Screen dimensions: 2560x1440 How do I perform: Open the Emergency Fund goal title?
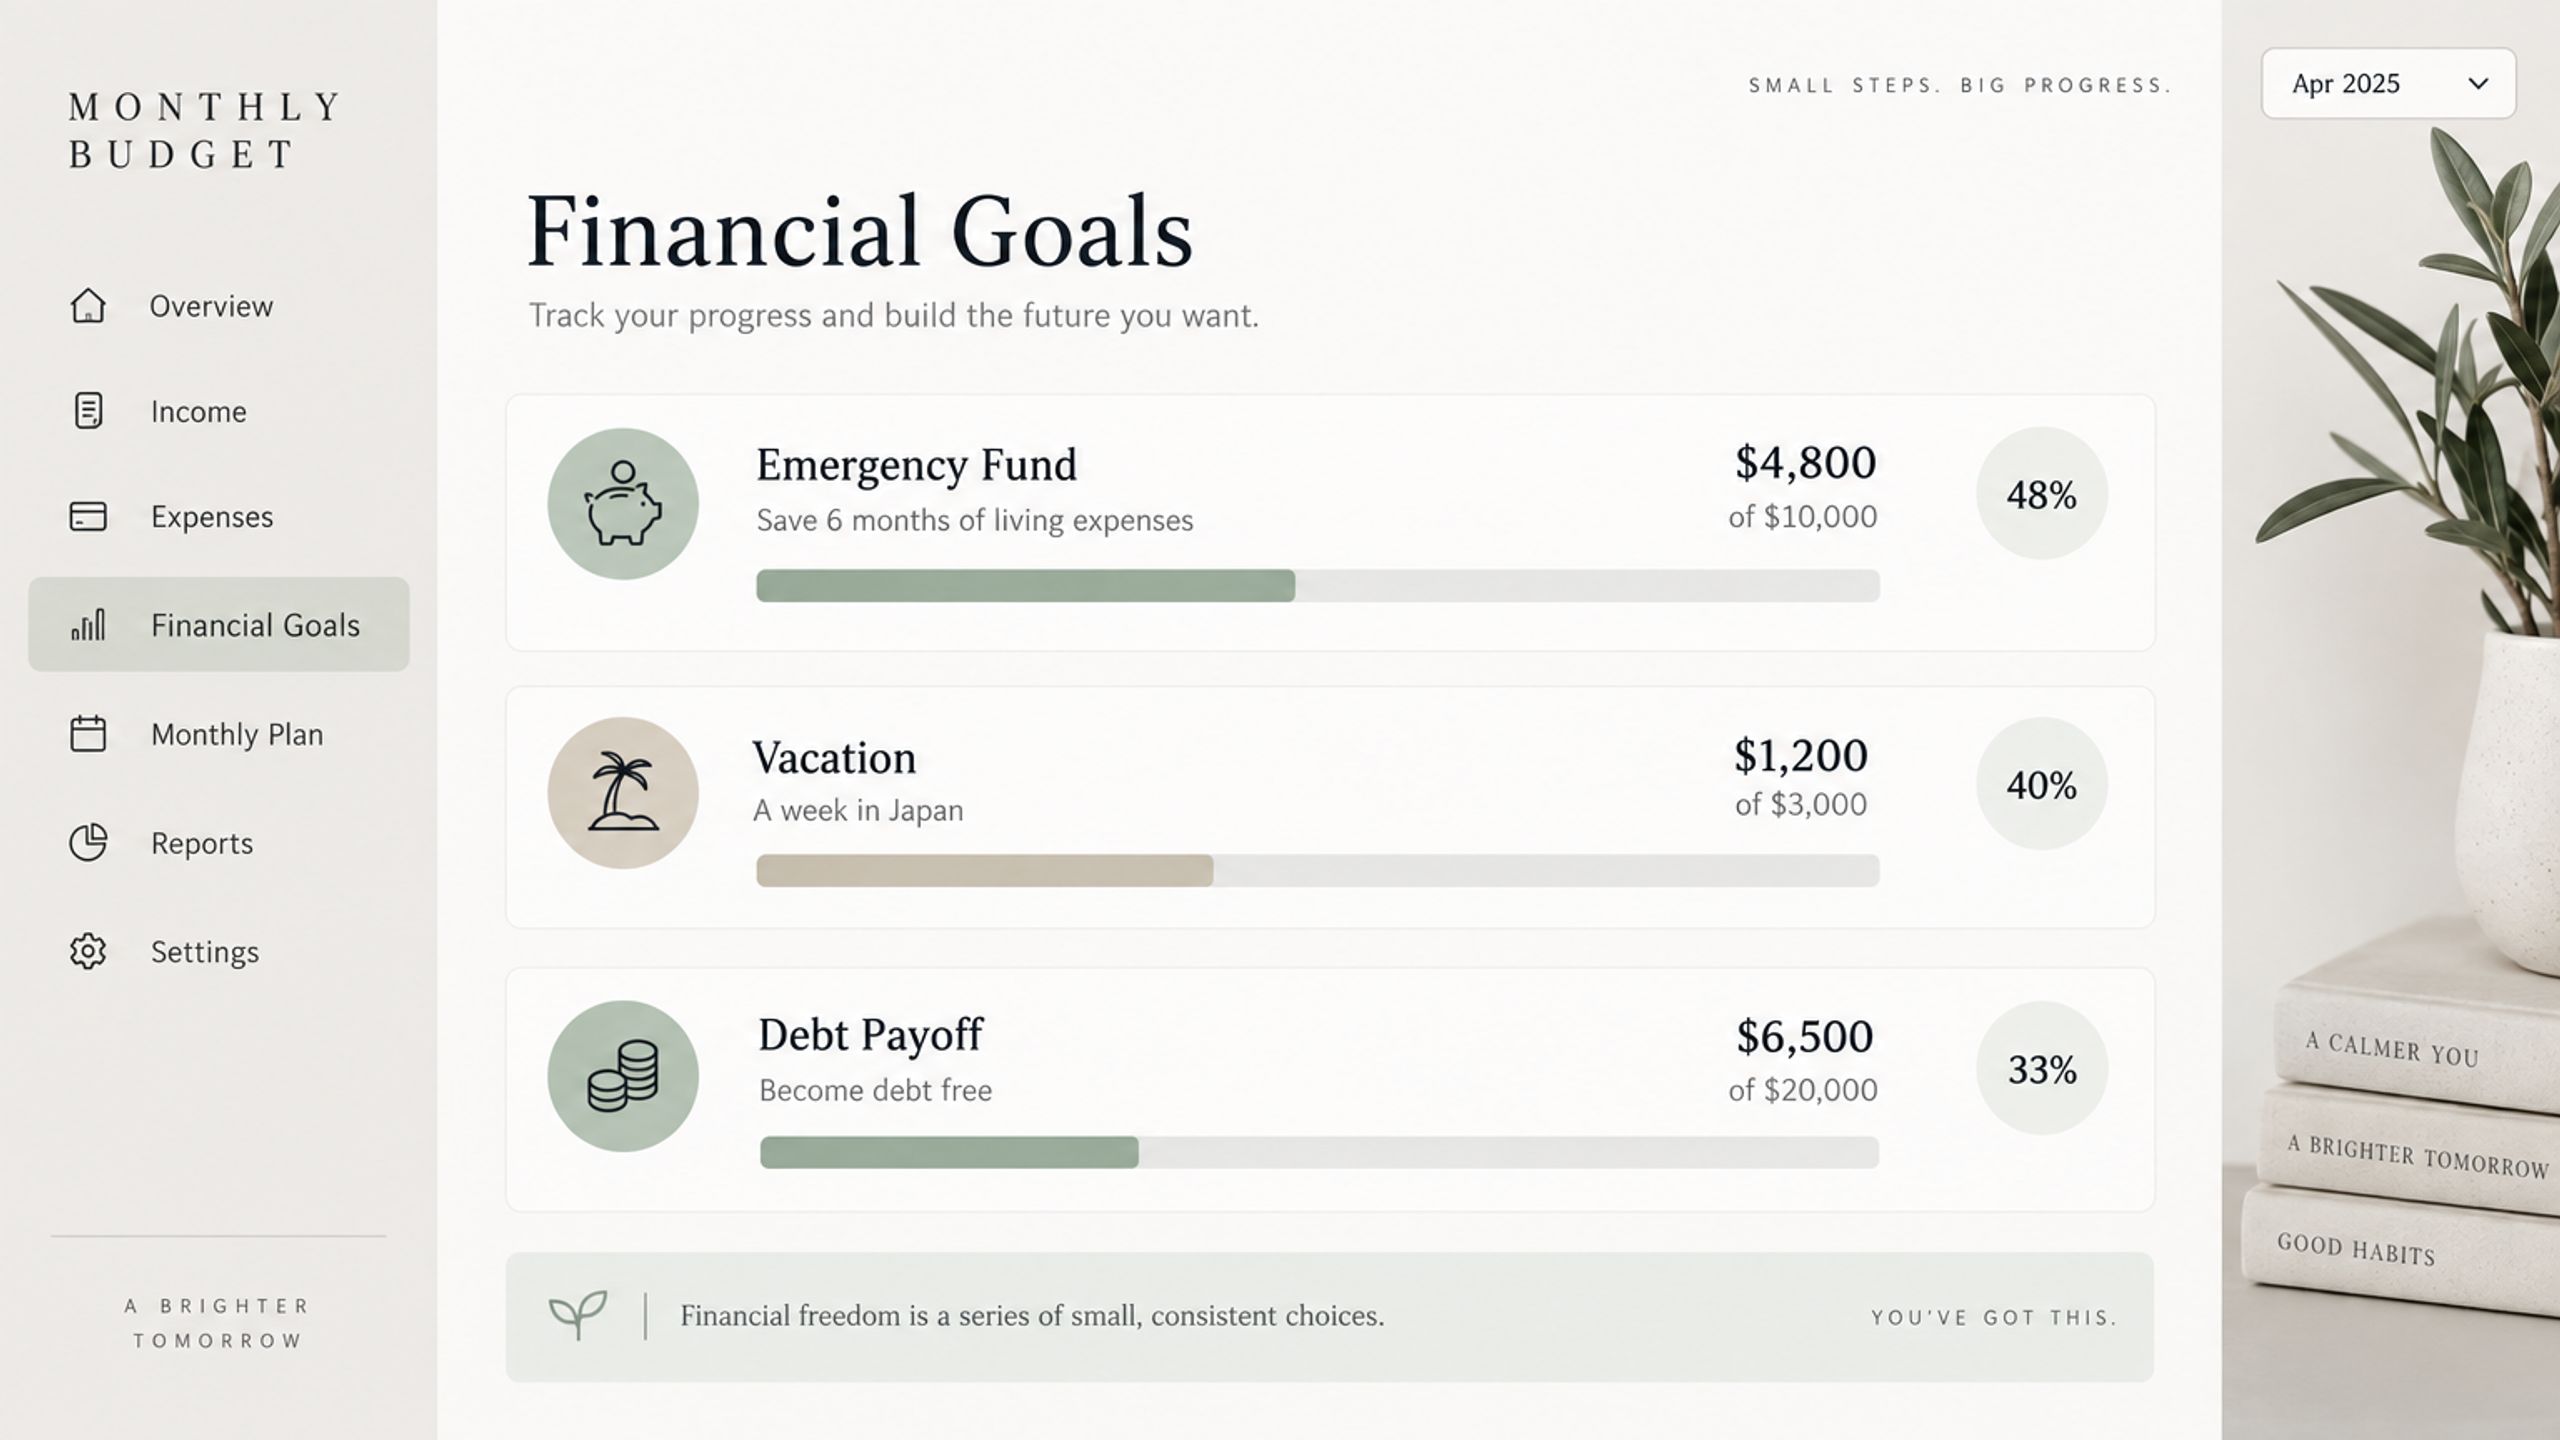point(916,465)
